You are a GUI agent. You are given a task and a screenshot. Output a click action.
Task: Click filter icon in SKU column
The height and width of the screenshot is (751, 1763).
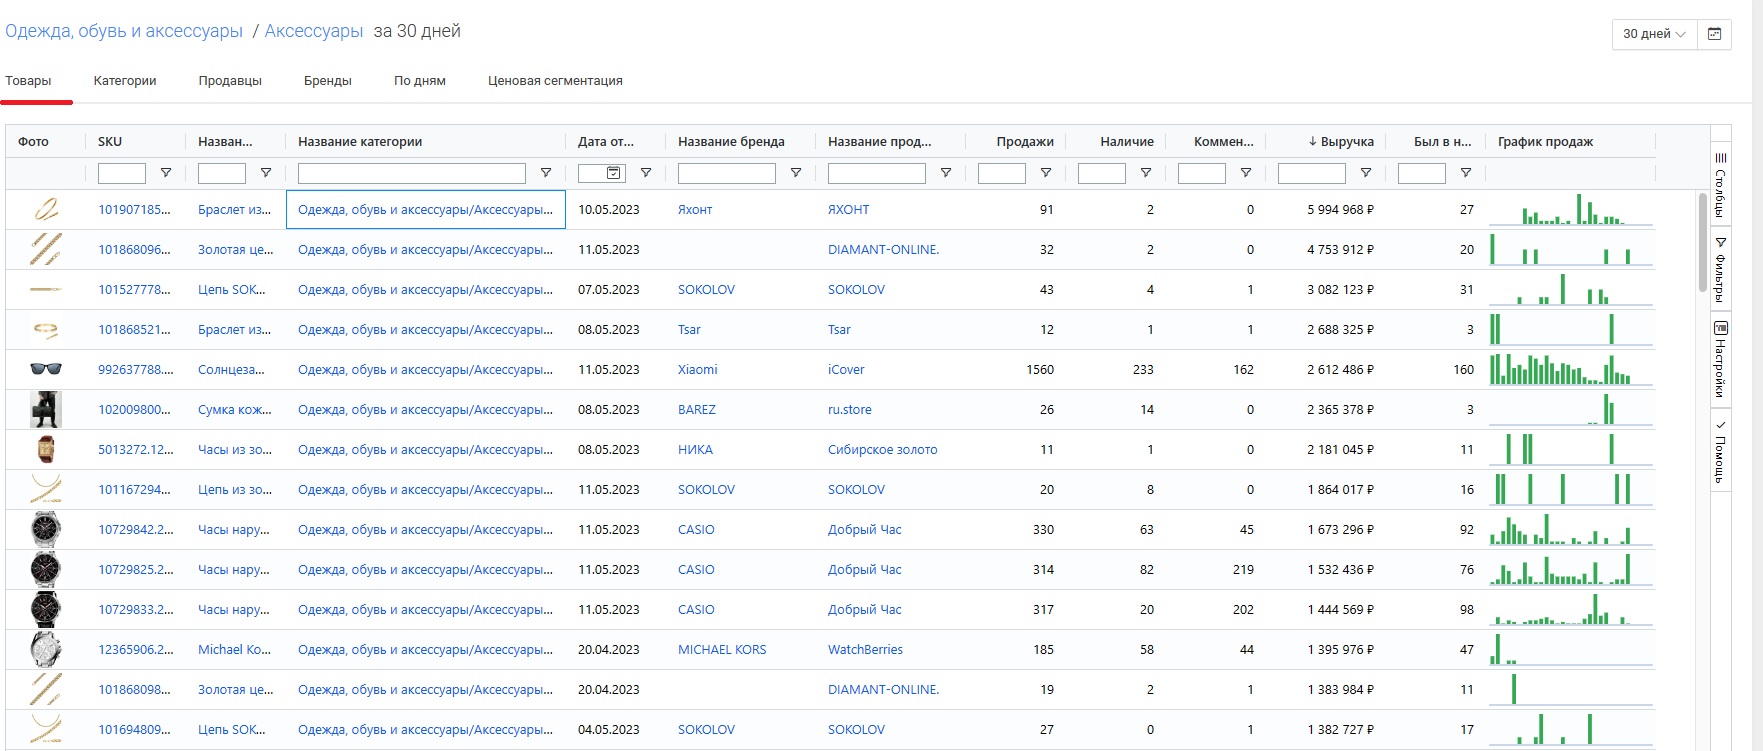166,173
